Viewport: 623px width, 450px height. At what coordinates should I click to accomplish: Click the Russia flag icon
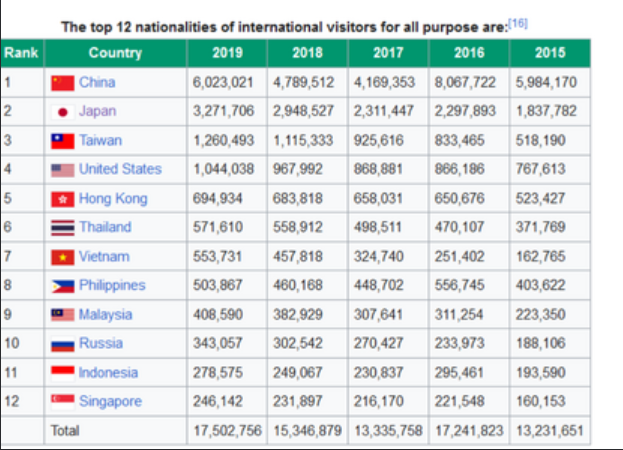(x=64, y=343)
